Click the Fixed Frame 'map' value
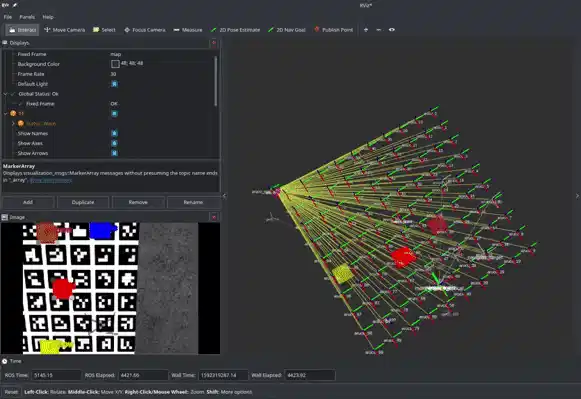 (x=116, y=54)
